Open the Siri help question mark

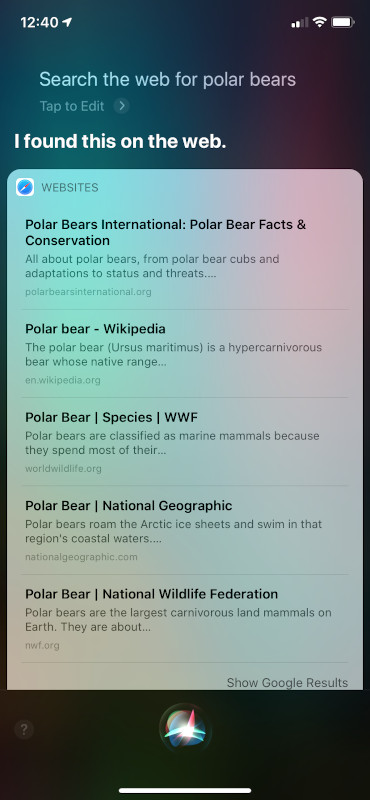(23, 730)
